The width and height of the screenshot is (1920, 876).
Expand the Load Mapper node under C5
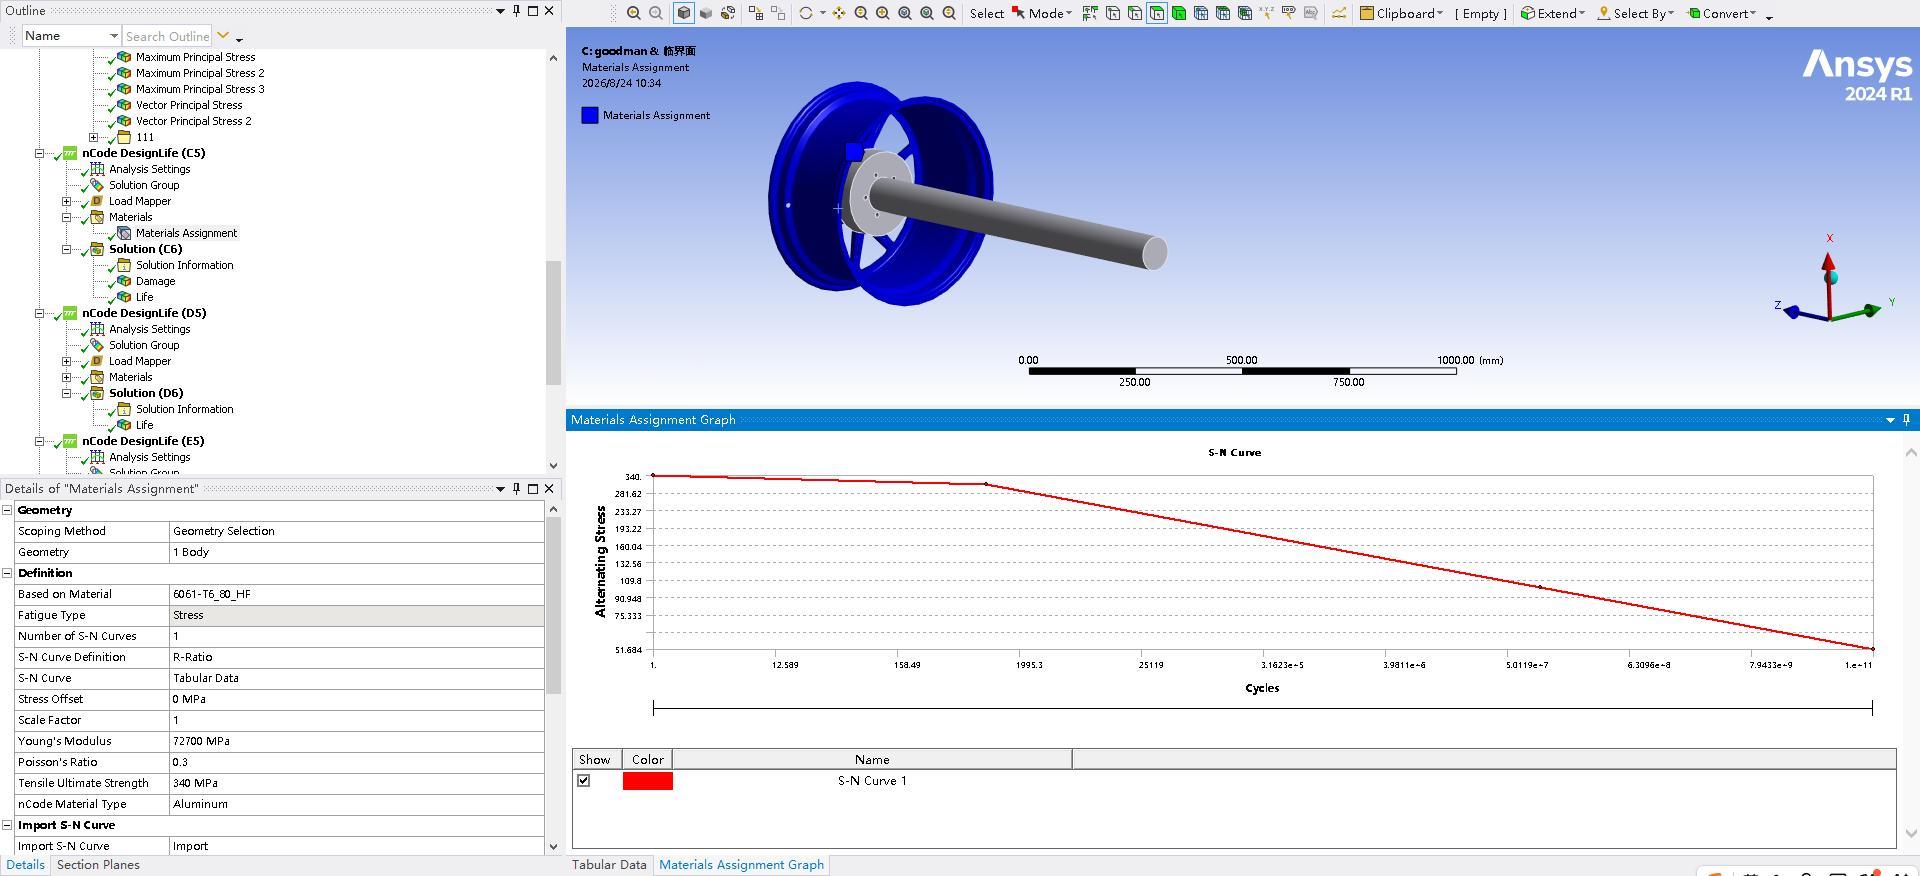click(x=67, y=201)
